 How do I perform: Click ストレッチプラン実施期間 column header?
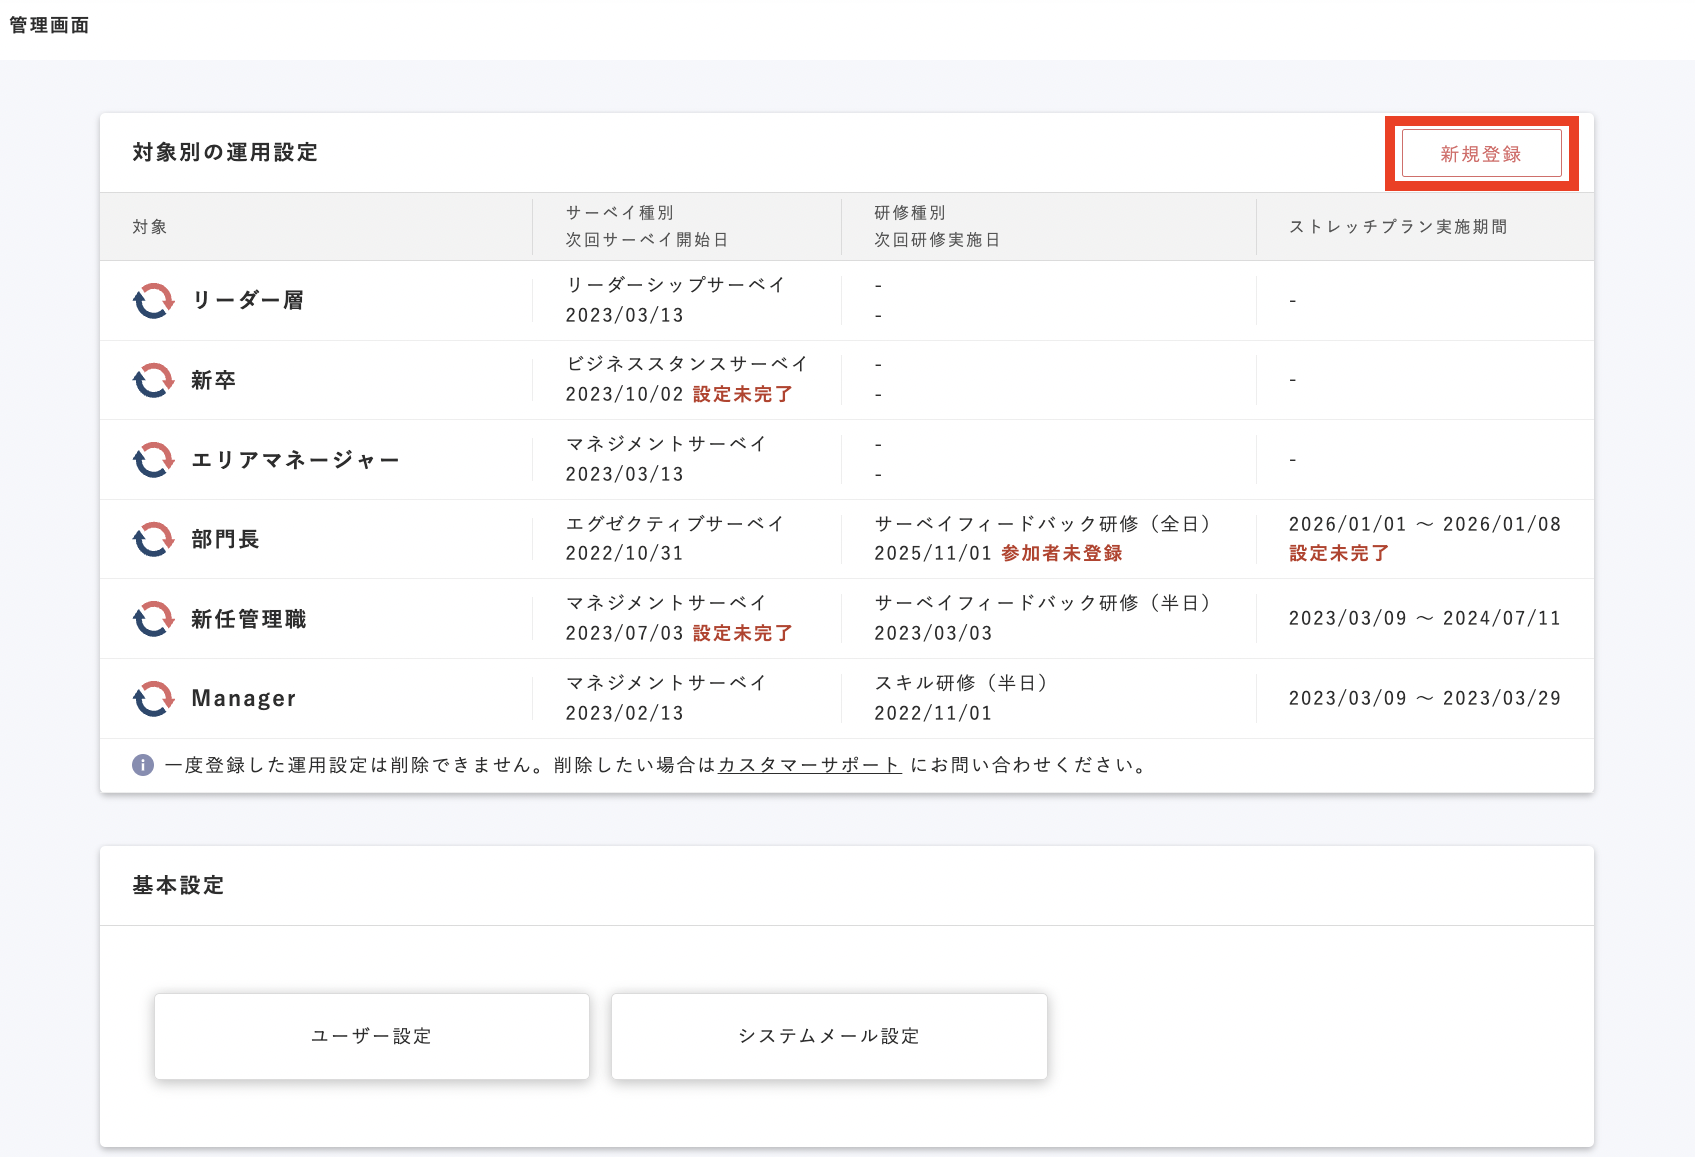[1398, 227]
